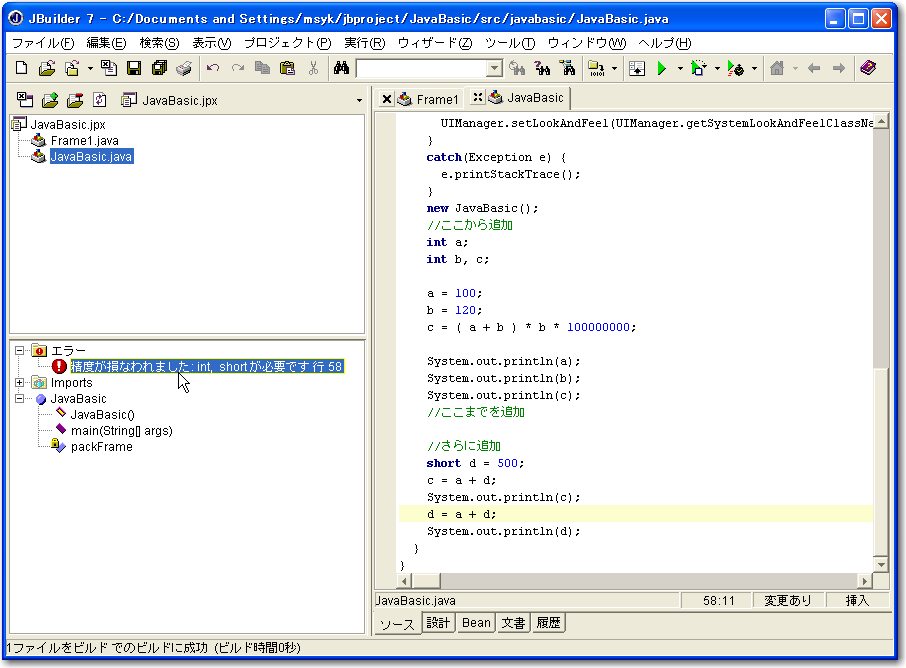Click the binoculars Find icon

pyautogui.click(x=341, y=68)
